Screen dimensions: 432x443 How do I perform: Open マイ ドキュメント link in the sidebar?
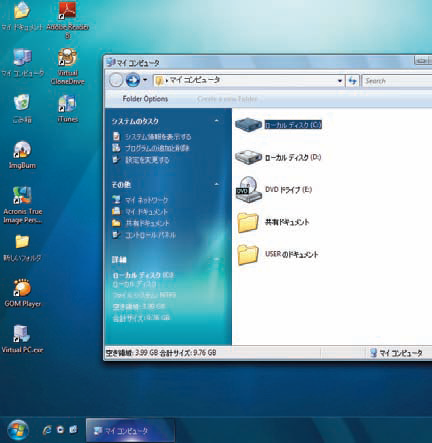pyautogui.click(x=146, y=212)
